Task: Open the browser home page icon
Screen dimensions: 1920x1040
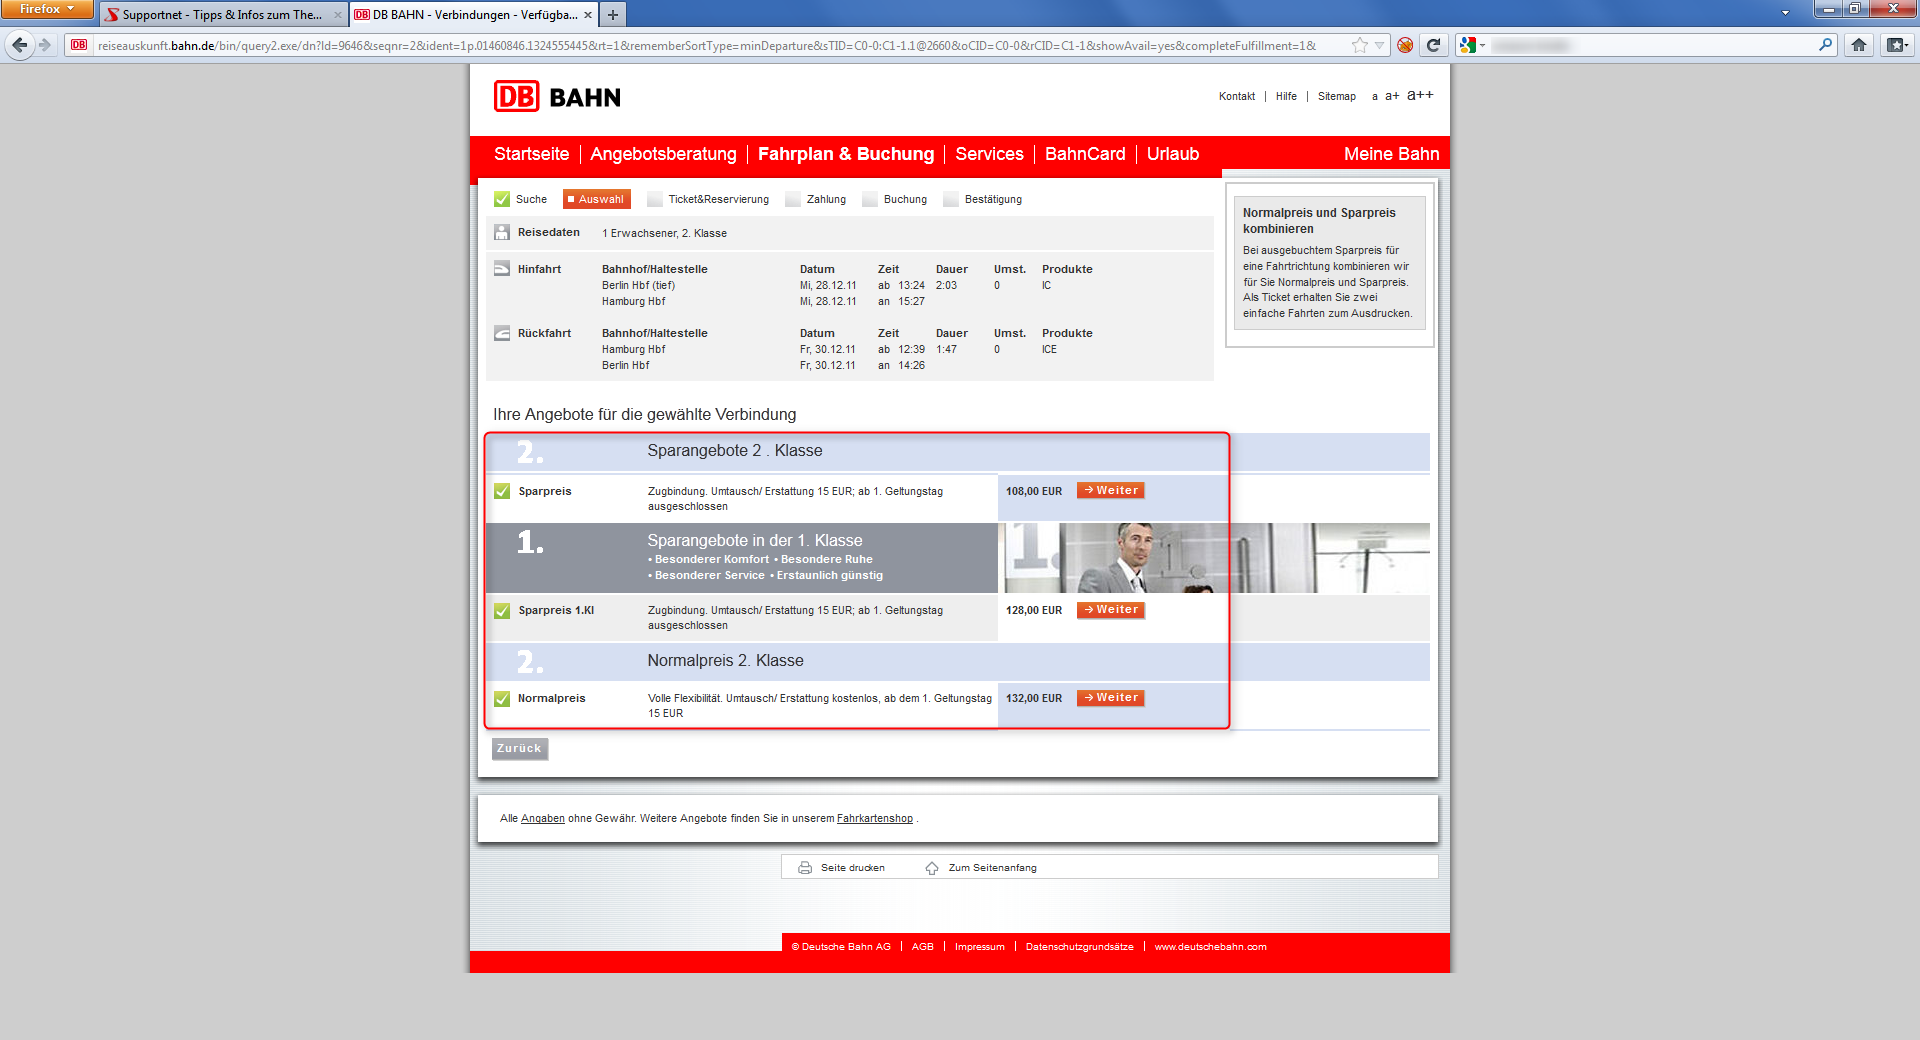Action: 1859,45
